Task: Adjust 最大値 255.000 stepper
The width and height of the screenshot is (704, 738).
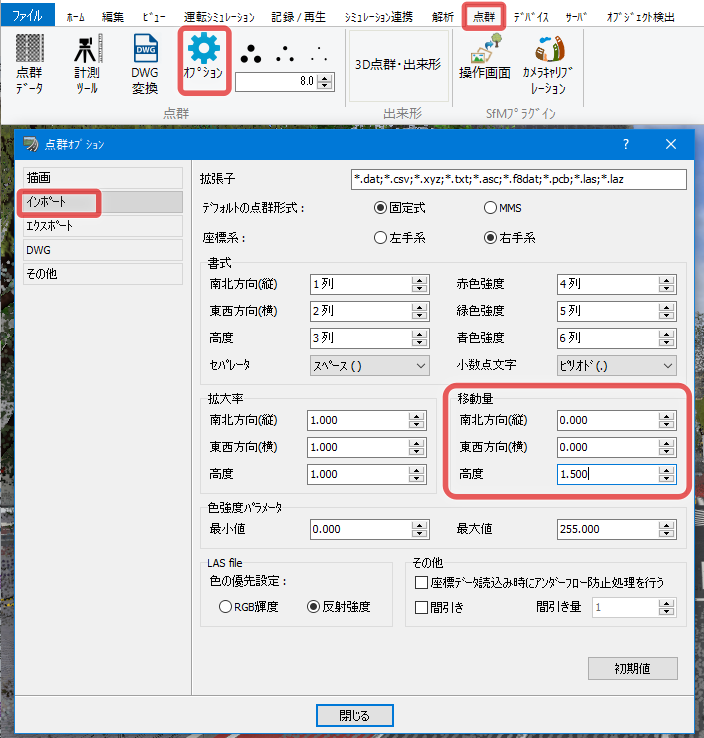Action: pos(666,529)
